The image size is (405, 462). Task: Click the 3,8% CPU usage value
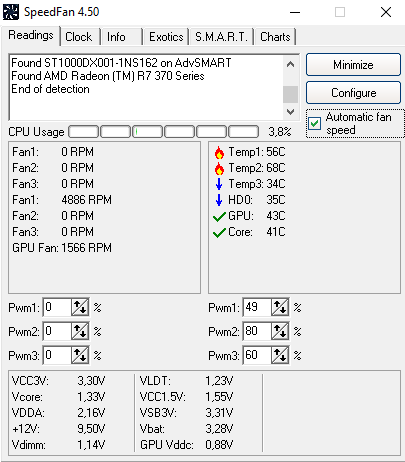280,132
